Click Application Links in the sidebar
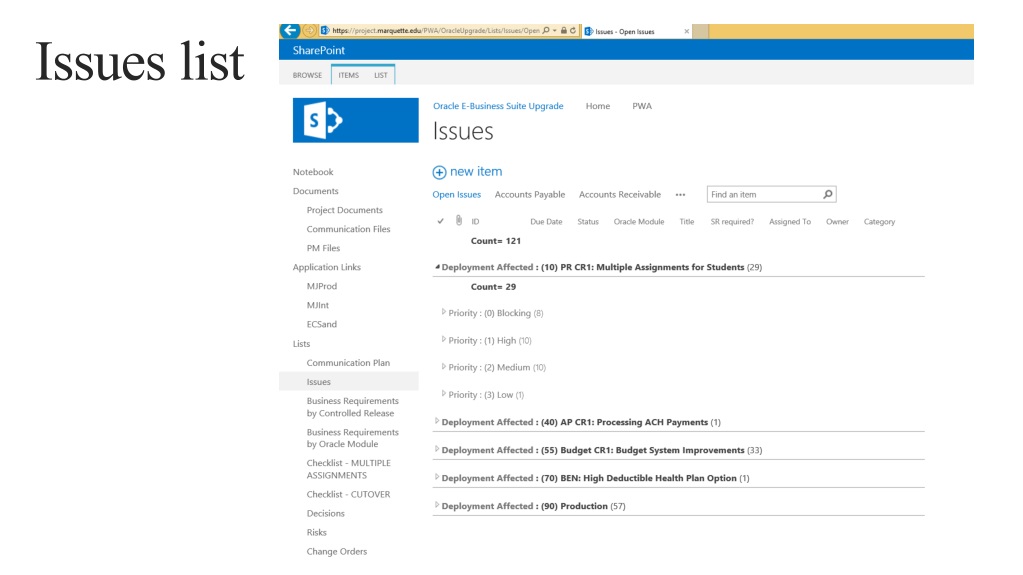1023x575 pixels. [327, 267]
